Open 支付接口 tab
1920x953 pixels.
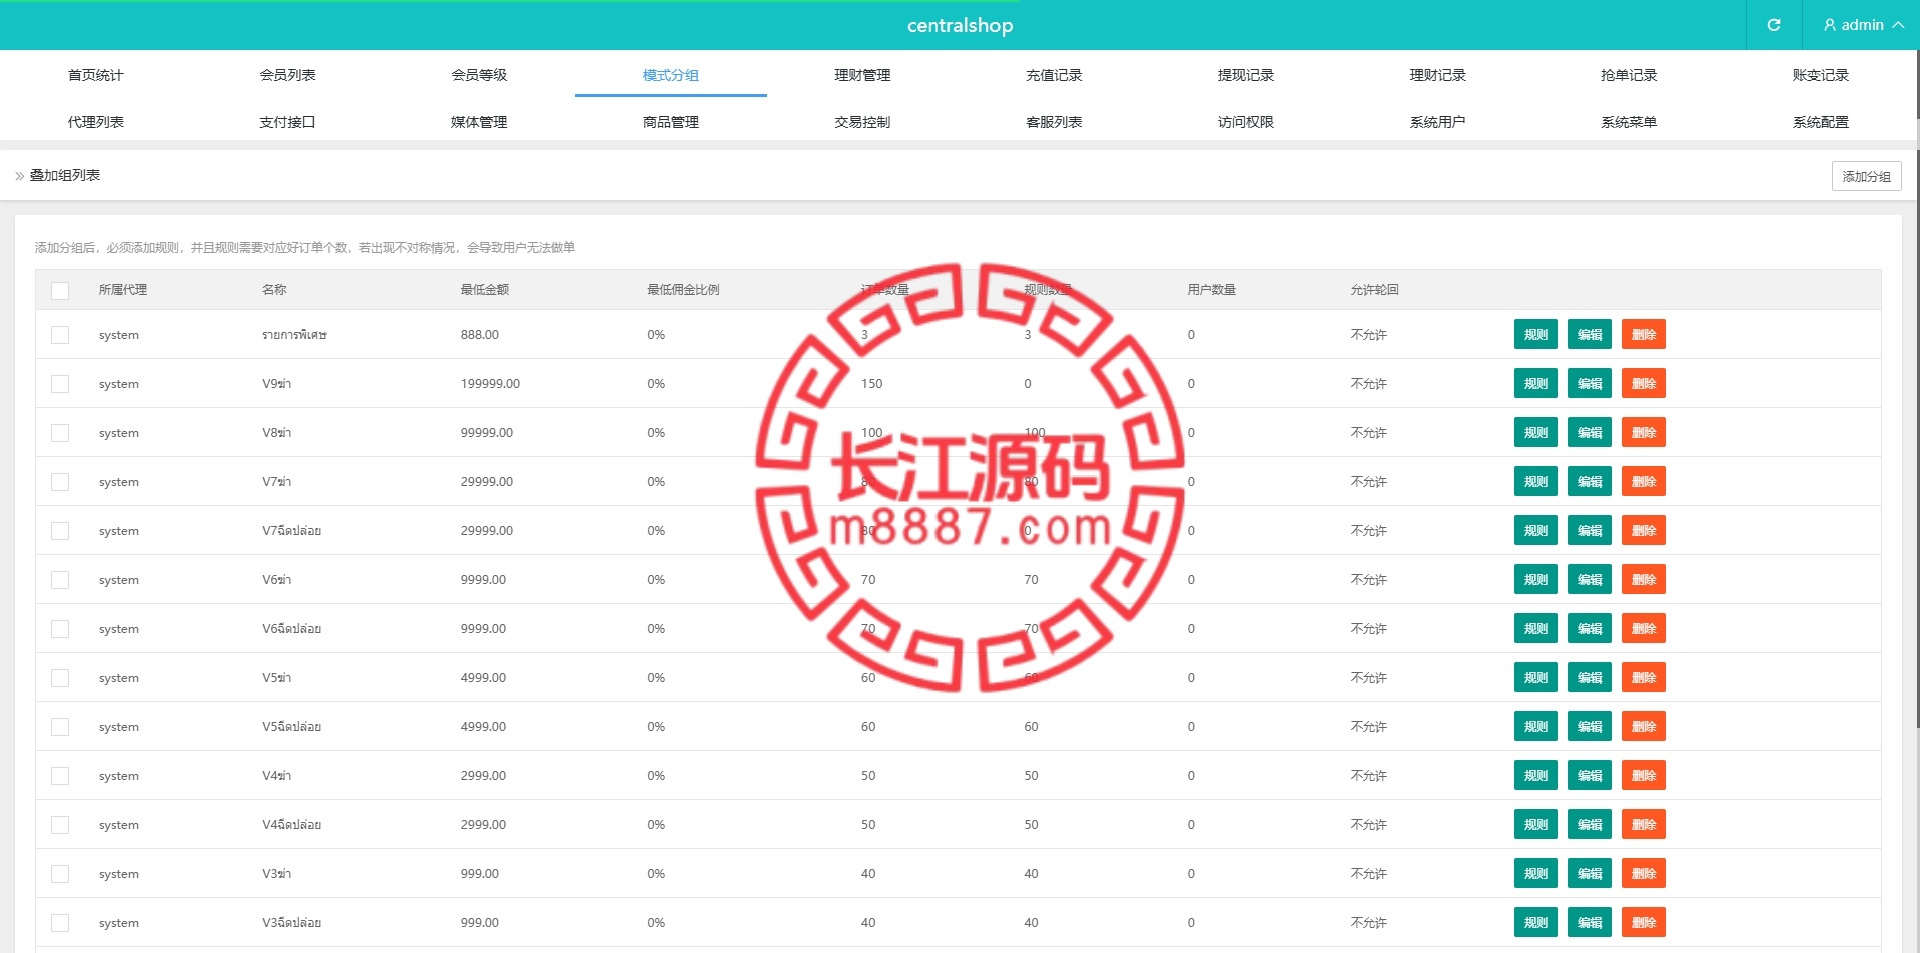click(x=287, y=122)
